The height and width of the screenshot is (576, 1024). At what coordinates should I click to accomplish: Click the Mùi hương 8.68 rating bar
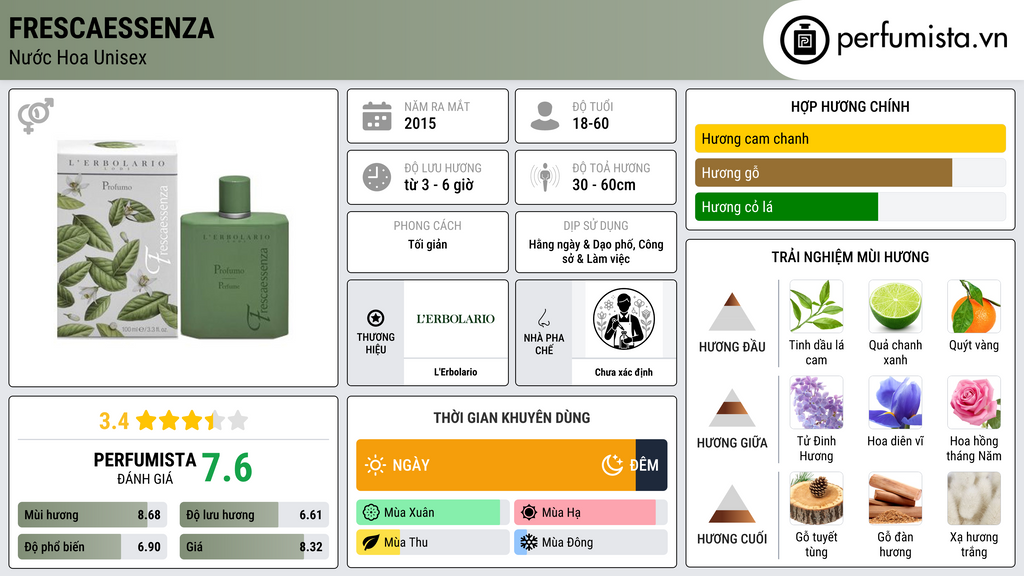[93, 515]
